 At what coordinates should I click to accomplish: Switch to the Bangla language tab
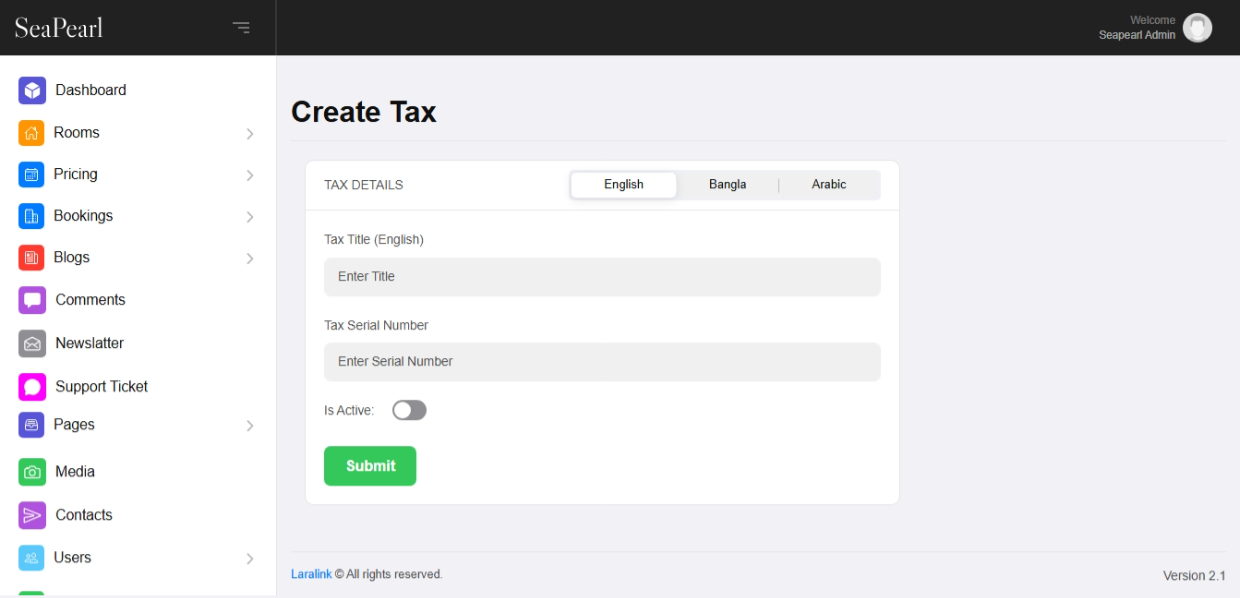727,185
